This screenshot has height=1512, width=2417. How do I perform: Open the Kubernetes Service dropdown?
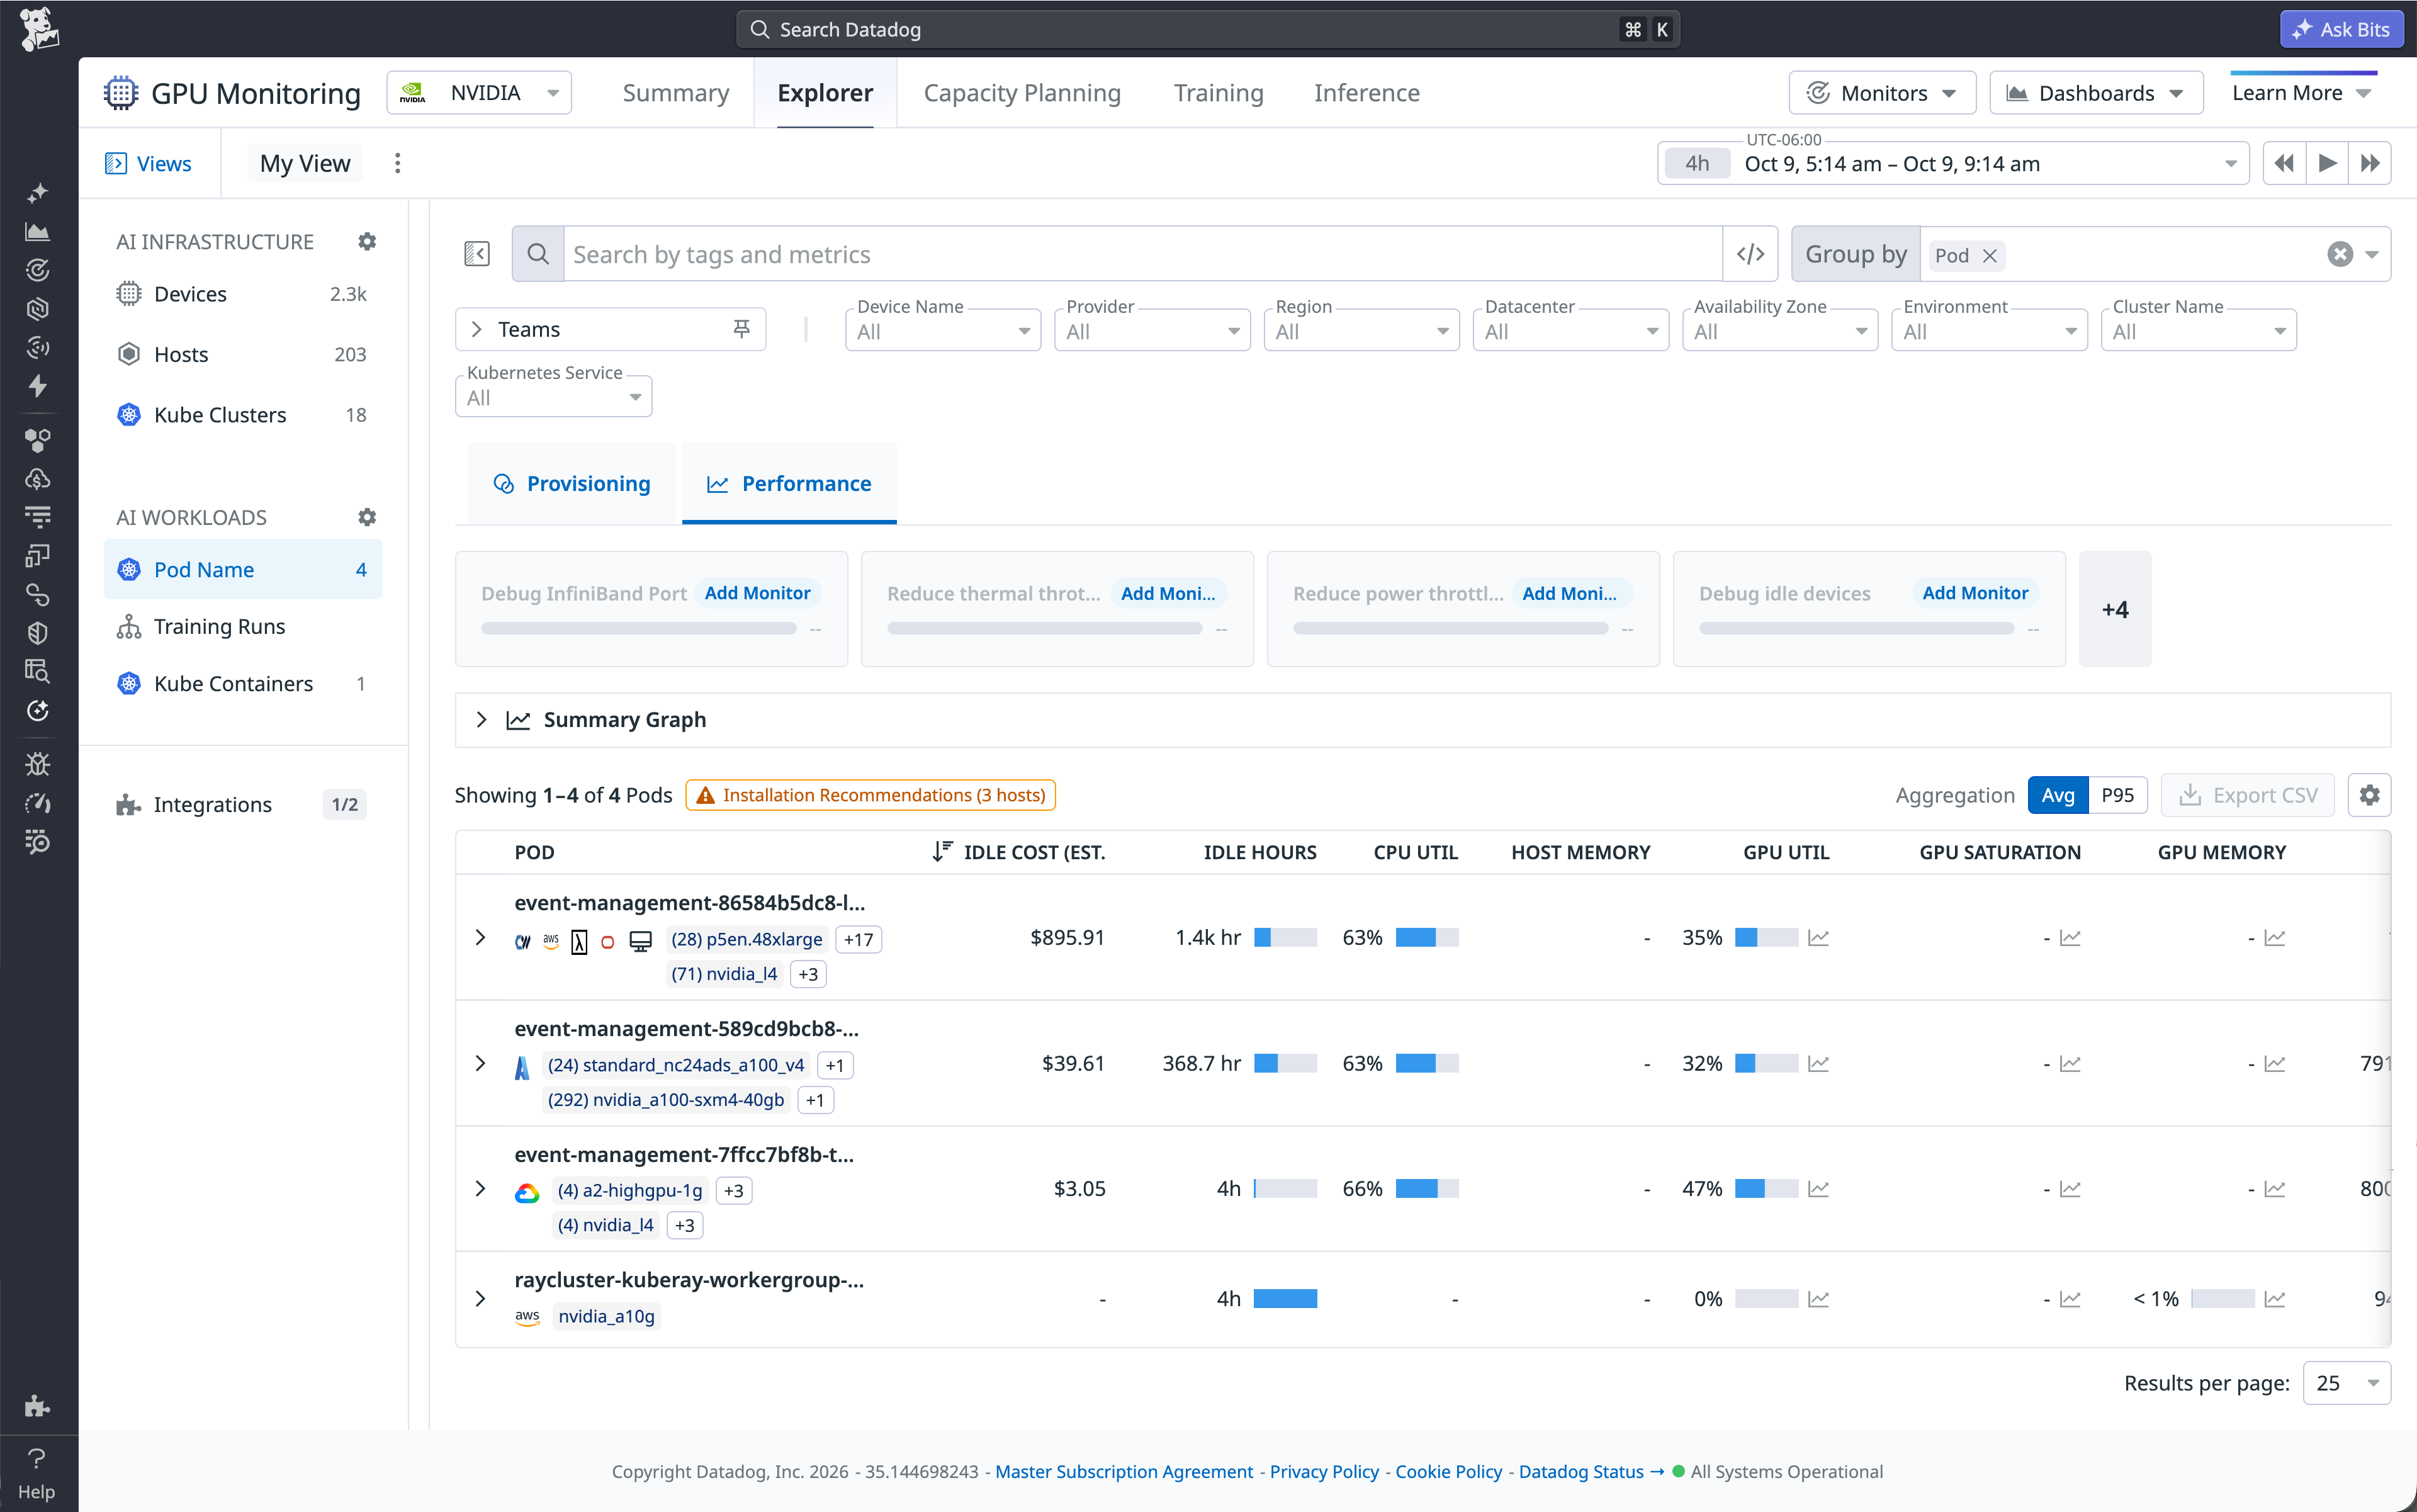(553, 397)
